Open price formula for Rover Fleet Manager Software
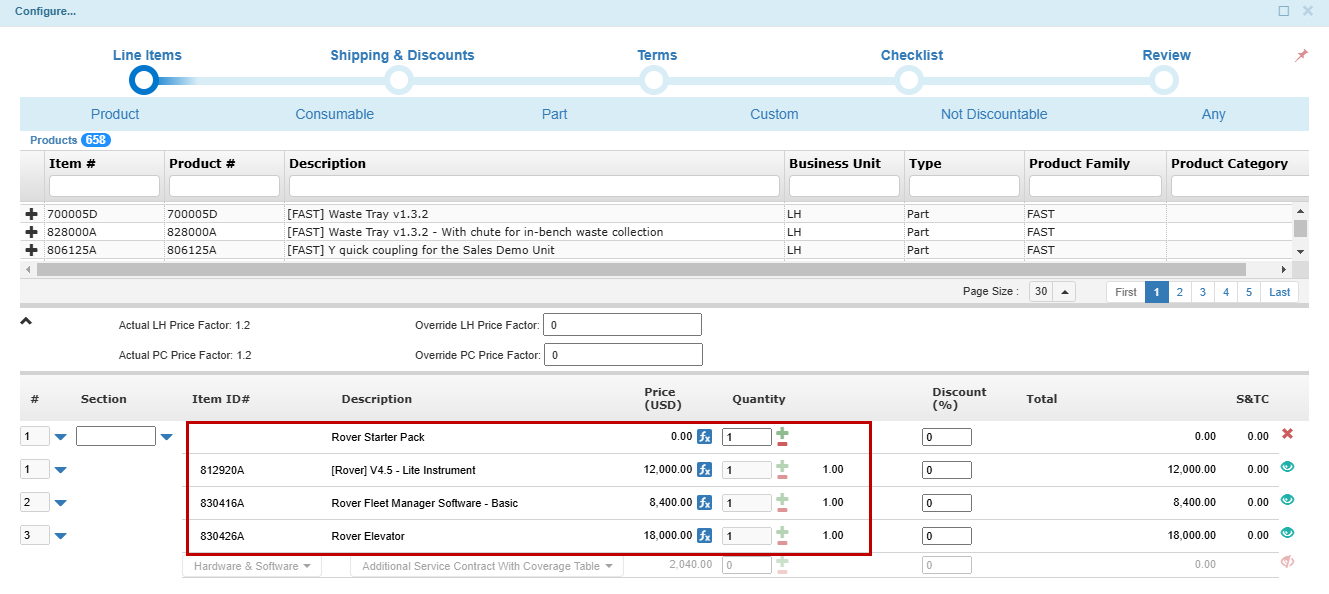This screenshot has width=1329, height=594. [704, 503]
